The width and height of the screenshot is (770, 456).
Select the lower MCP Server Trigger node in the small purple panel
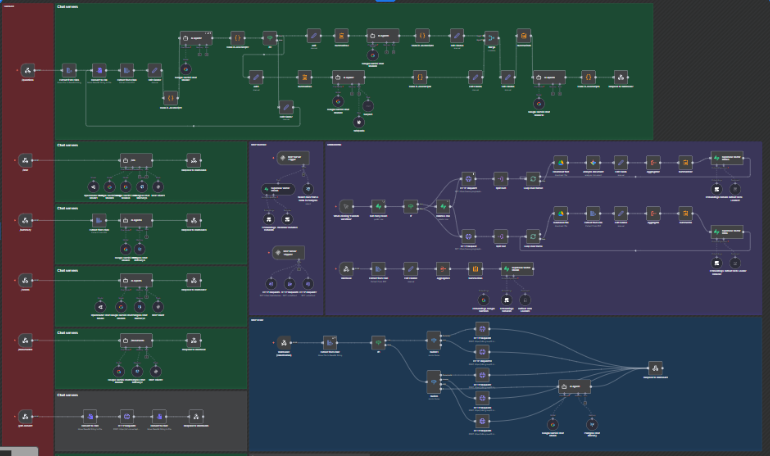coord(288,253)
